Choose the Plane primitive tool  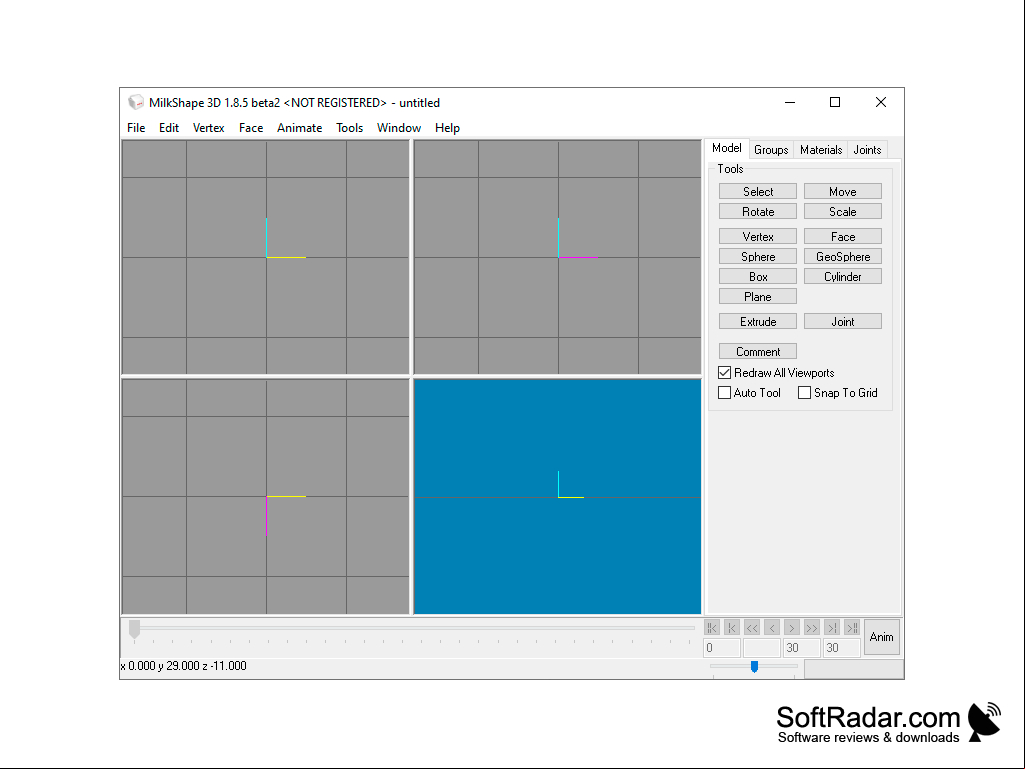[x=758, y=297]
